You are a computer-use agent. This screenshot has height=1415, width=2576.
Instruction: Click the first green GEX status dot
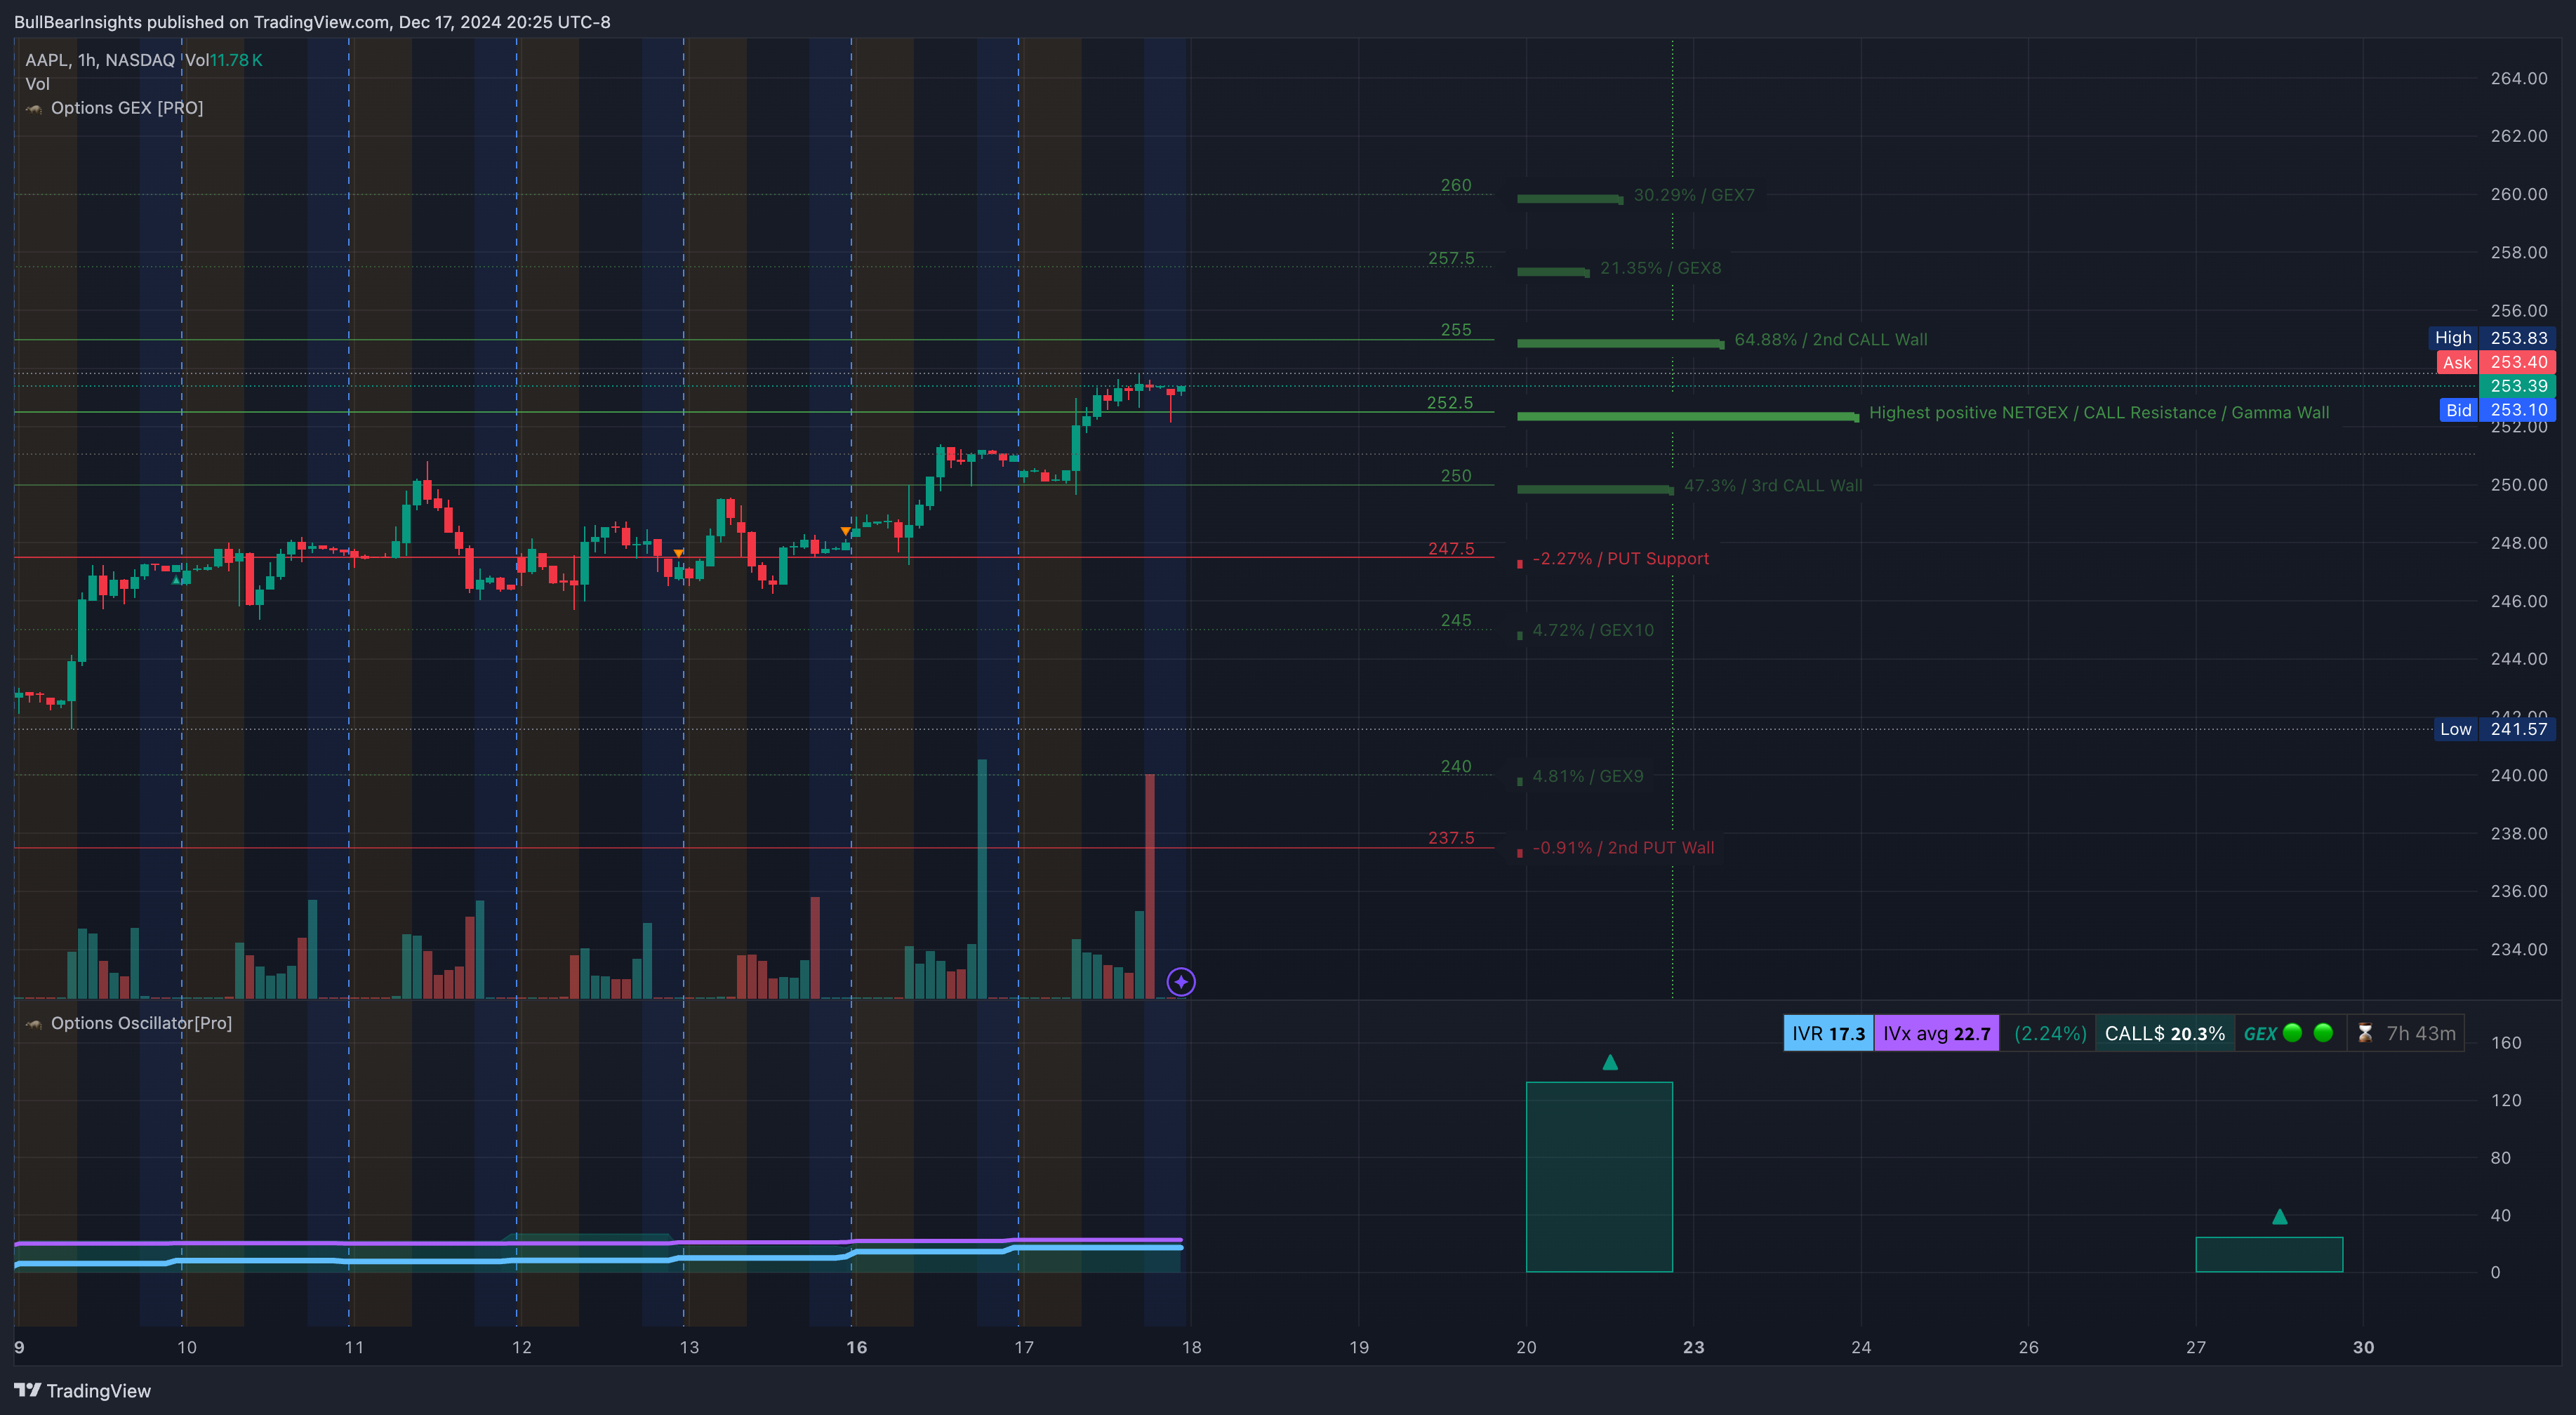[2293, 1032]
